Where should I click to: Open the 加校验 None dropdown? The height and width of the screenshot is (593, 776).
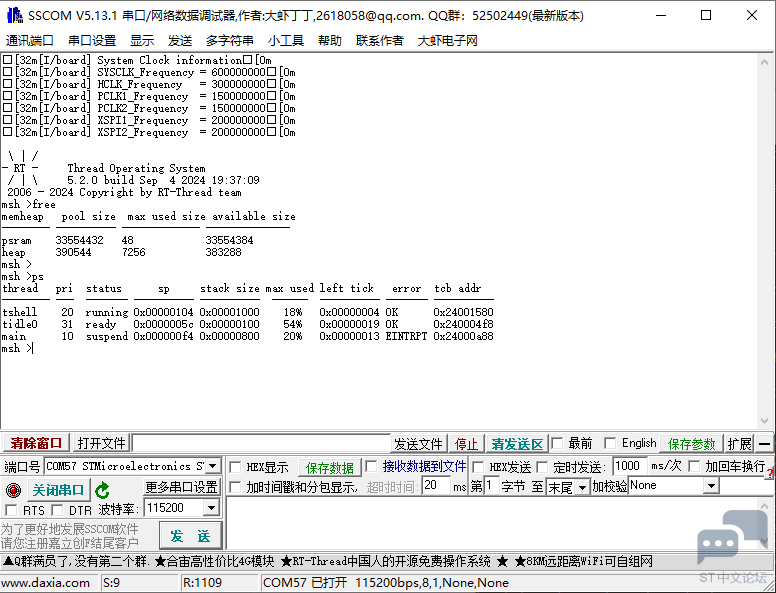[x=711, y=486]
